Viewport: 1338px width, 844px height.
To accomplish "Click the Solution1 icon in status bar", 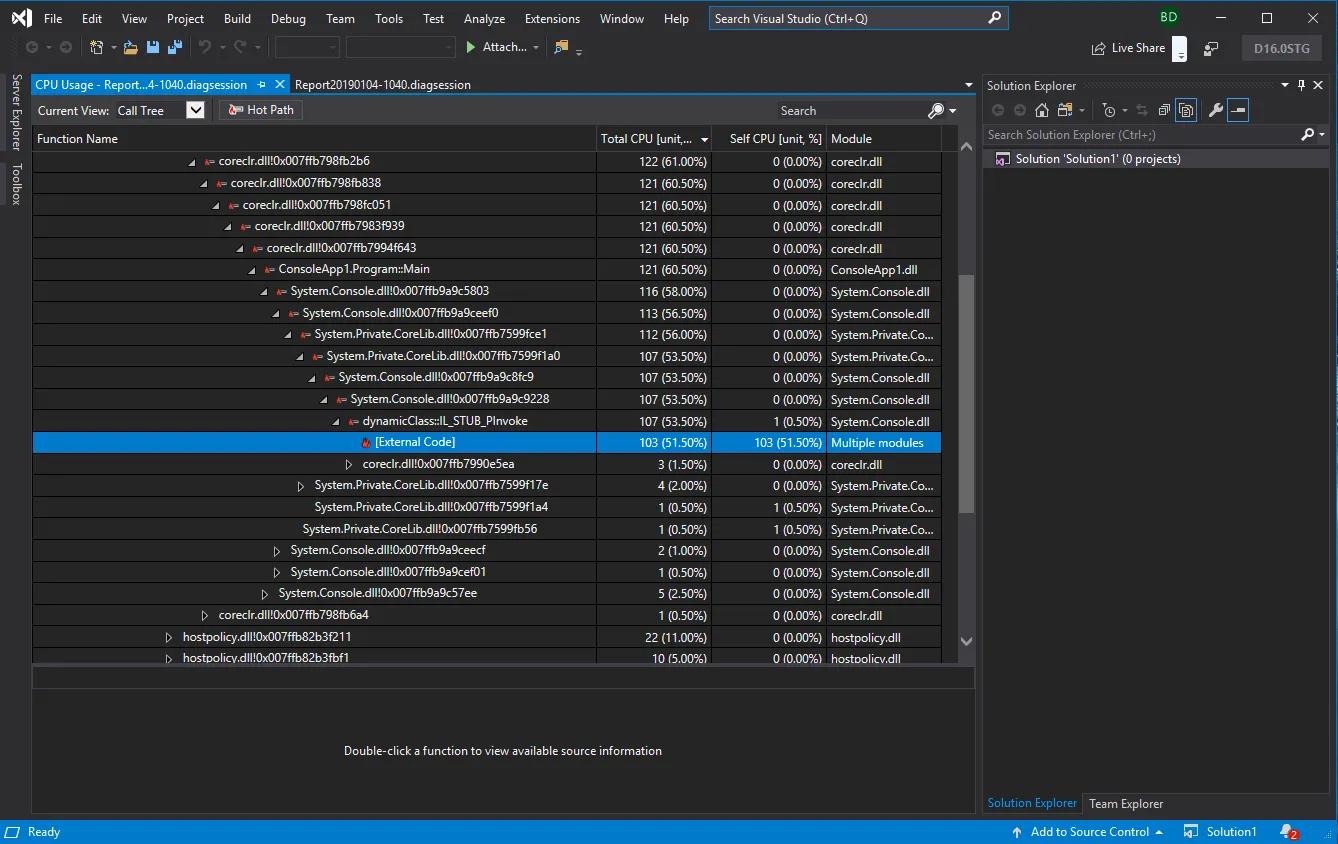I will (1191, 832).
